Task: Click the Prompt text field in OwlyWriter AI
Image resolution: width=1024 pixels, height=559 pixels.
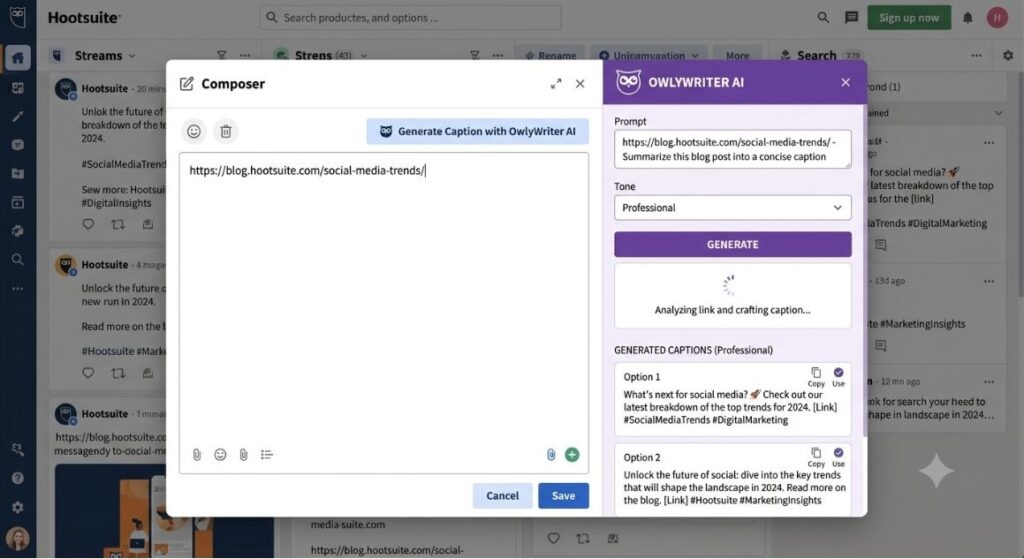Action: 733,149
